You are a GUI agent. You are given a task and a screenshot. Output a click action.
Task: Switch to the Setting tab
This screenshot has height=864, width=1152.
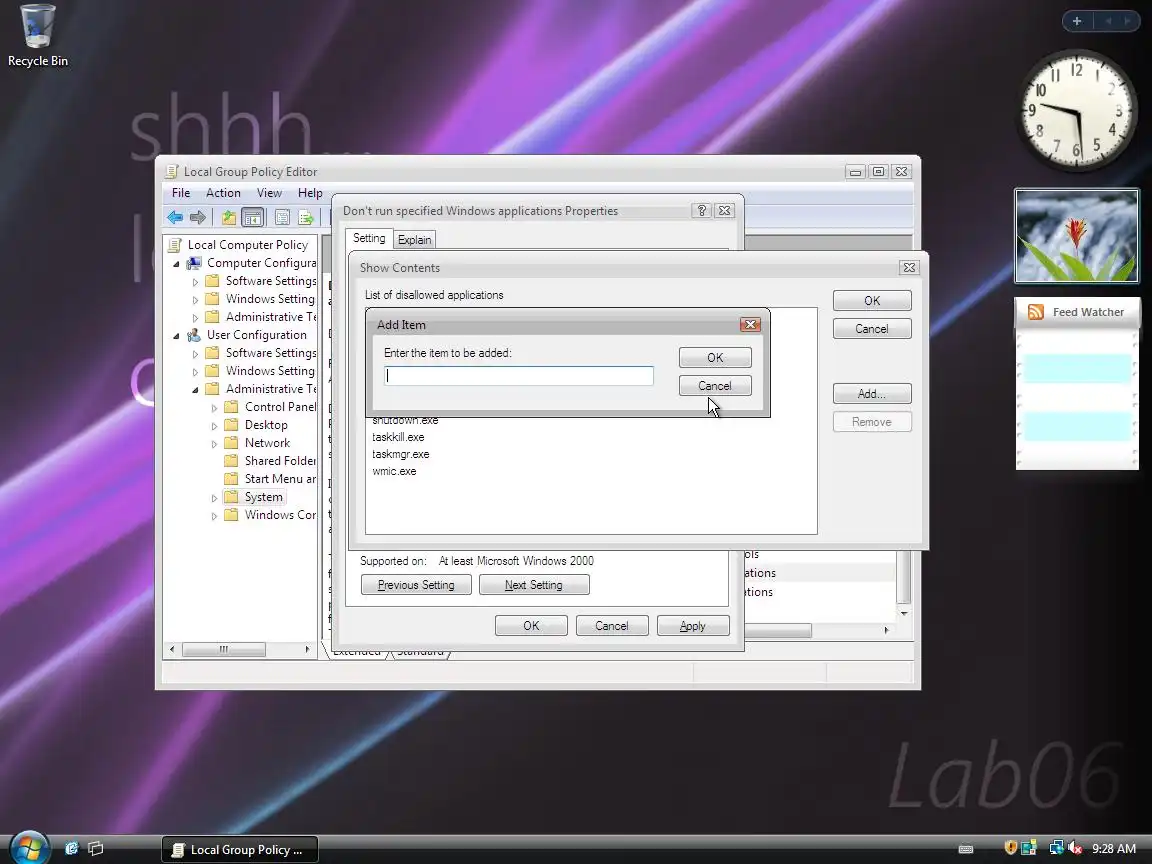pyautogui.click(x=369, y=238)
